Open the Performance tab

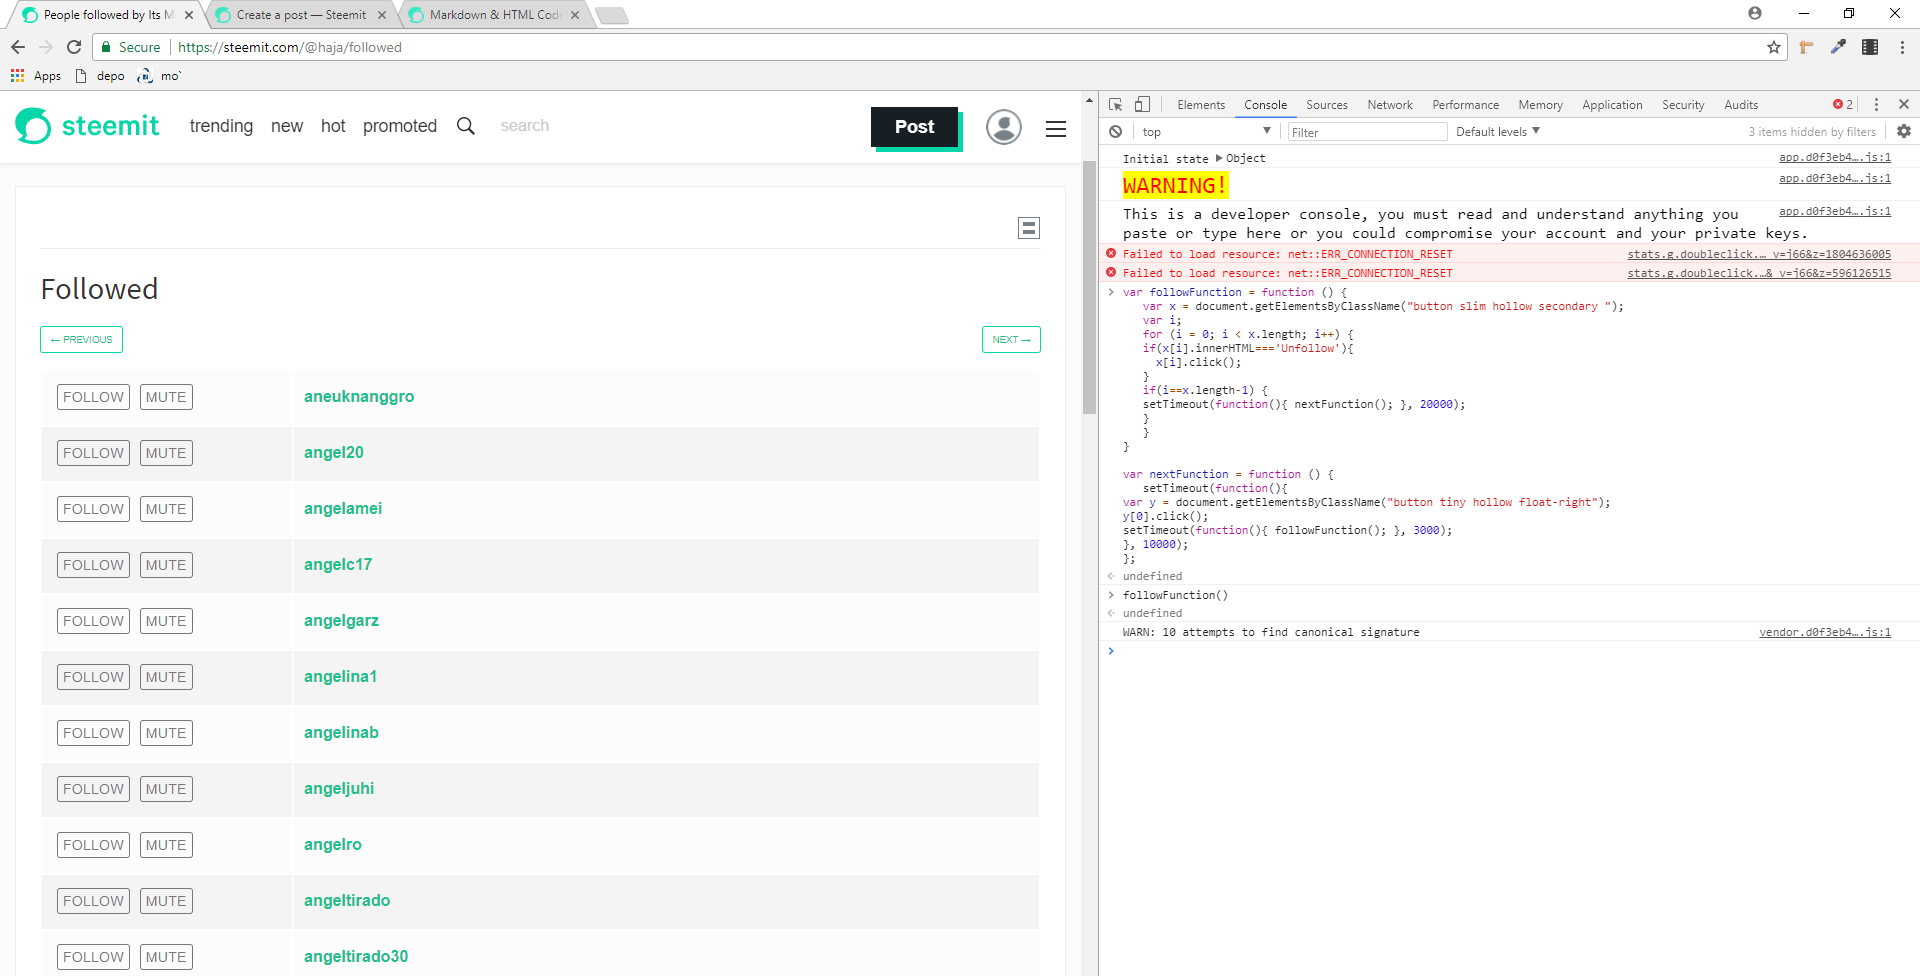(1465, 105)
